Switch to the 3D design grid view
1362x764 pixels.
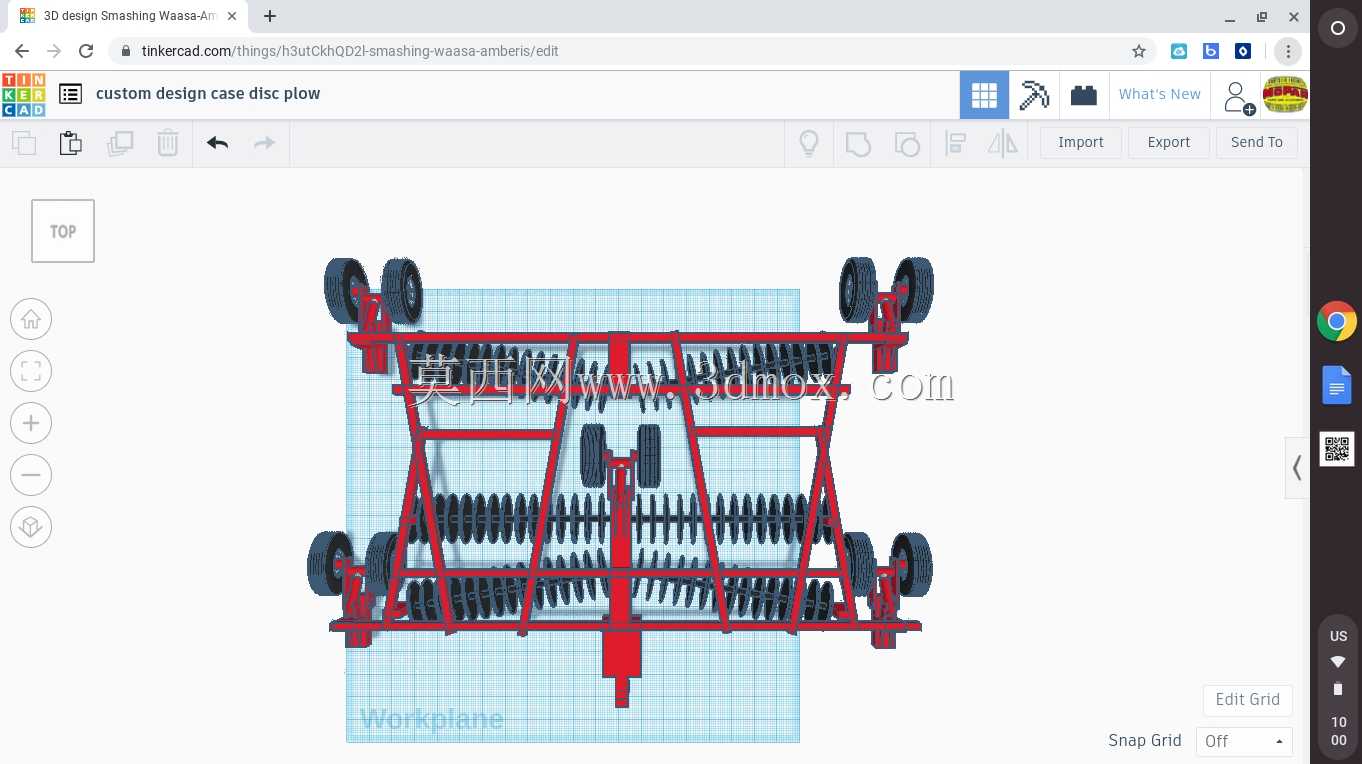click(x=984, y=95)
